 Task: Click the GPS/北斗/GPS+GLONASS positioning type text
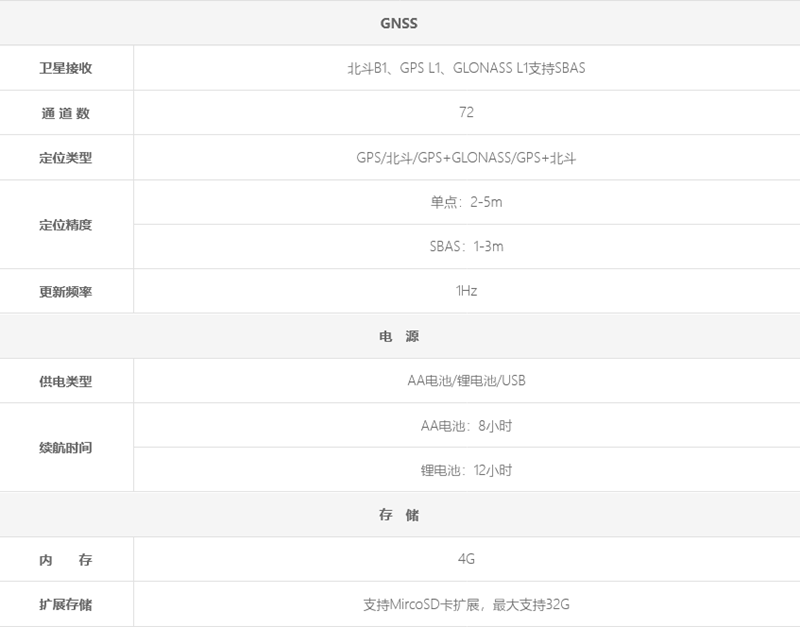466,158
